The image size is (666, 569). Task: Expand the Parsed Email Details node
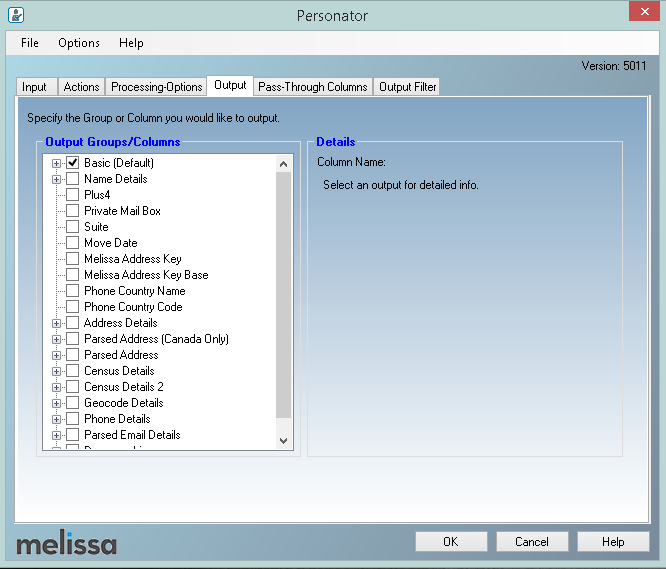(x=57, y=435)
